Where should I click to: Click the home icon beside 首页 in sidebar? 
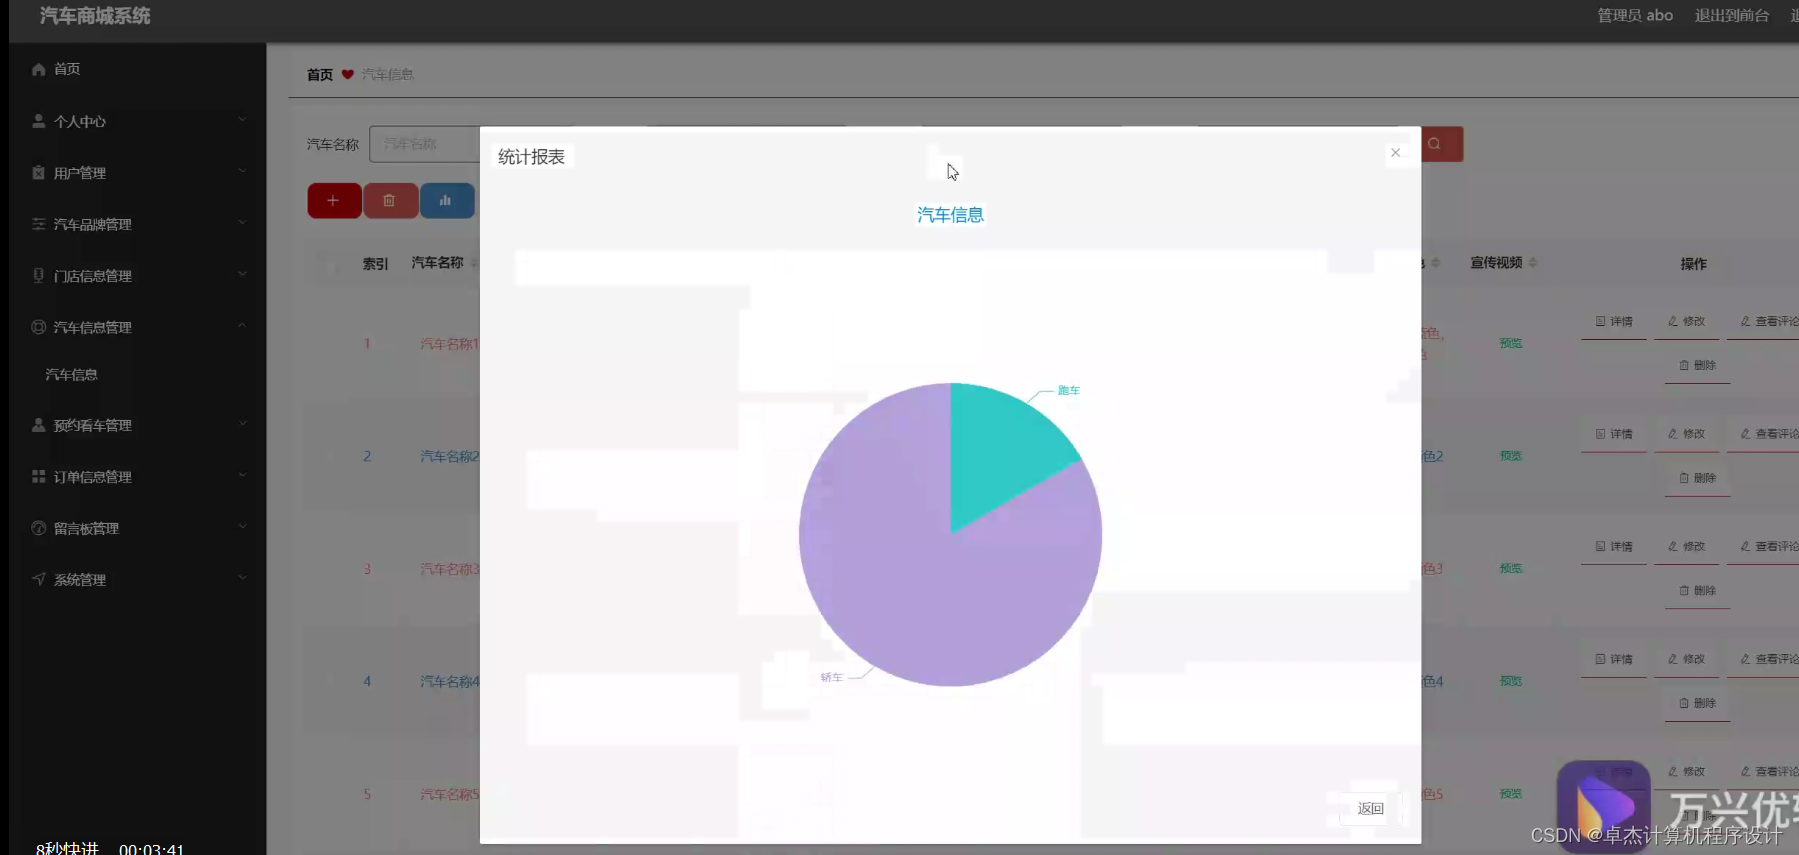point(39,69)
